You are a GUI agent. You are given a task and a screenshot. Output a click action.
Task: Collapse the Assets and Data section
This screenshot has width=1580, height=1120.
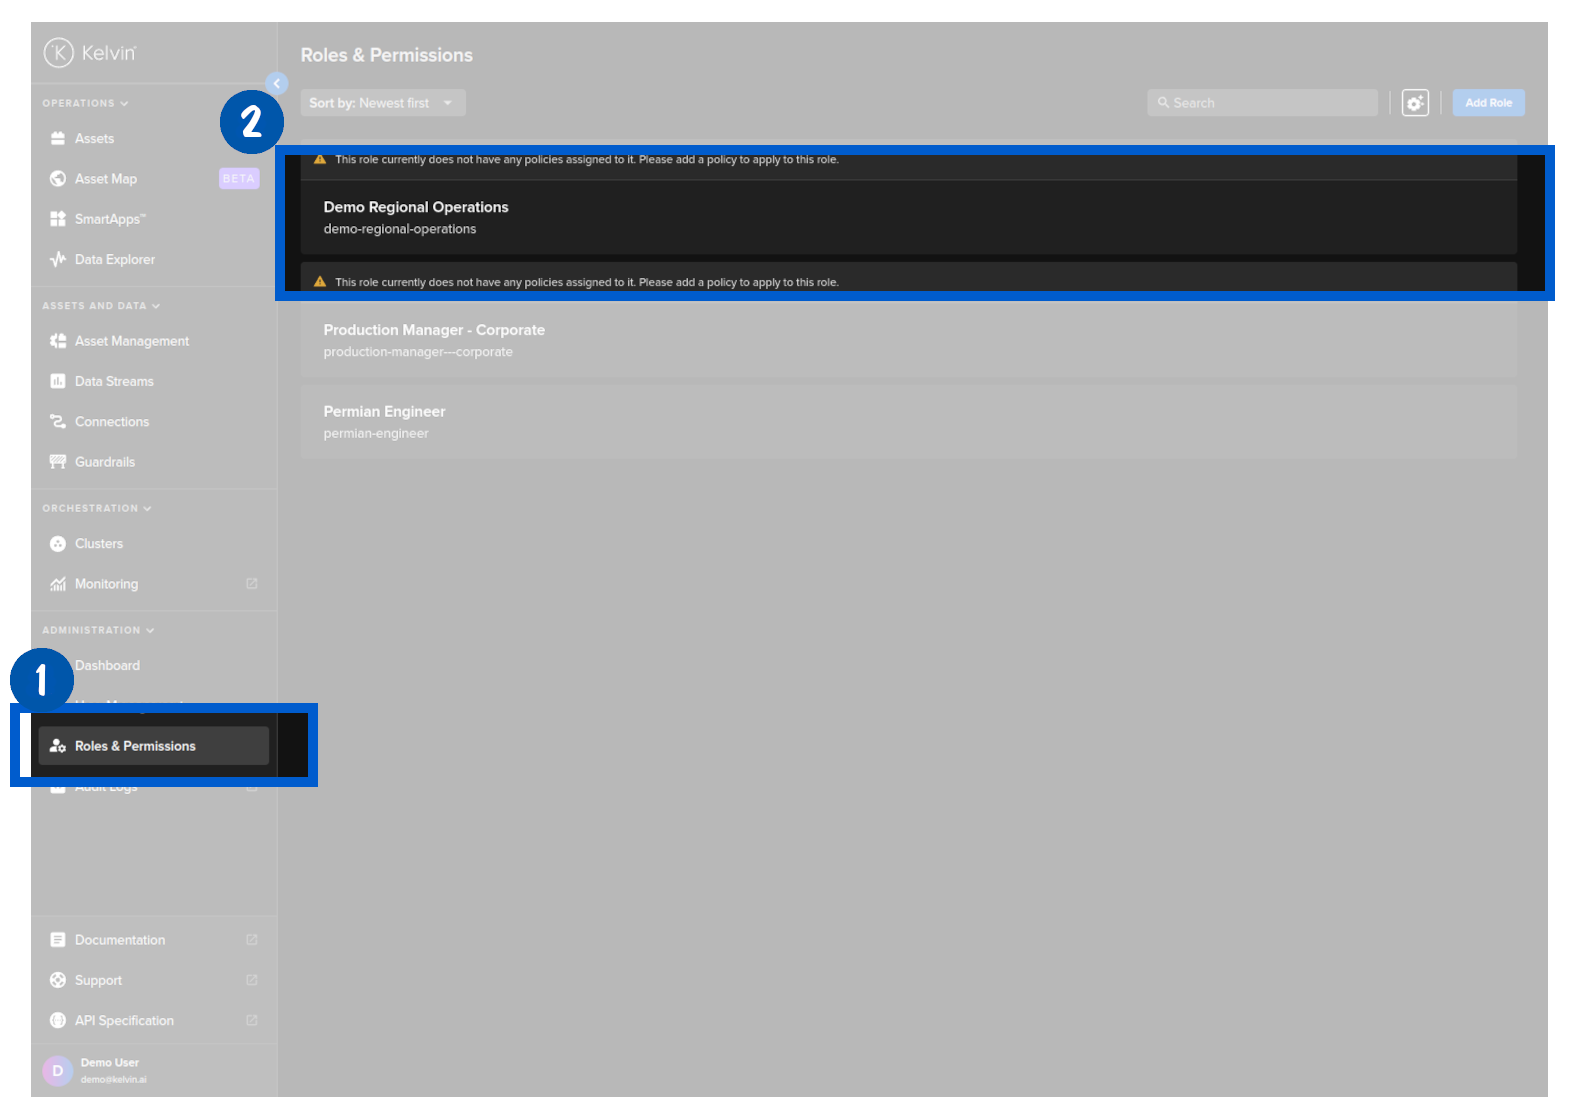click(101, 306)
